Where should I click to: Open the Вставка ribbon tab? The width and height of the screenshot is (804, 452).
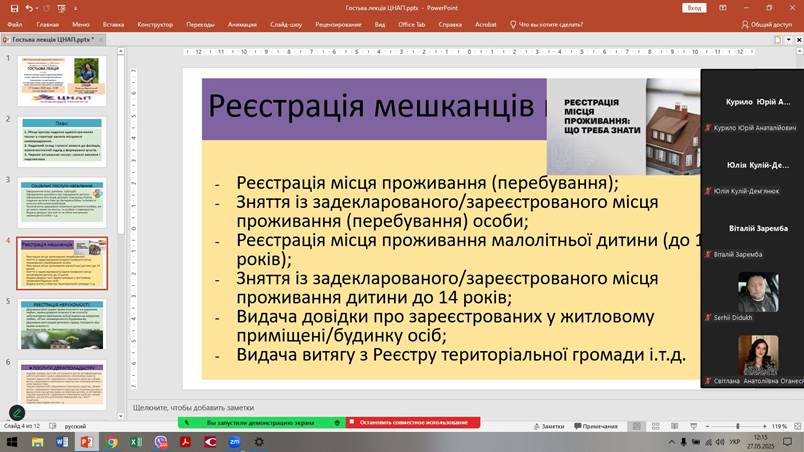[113, 23]
